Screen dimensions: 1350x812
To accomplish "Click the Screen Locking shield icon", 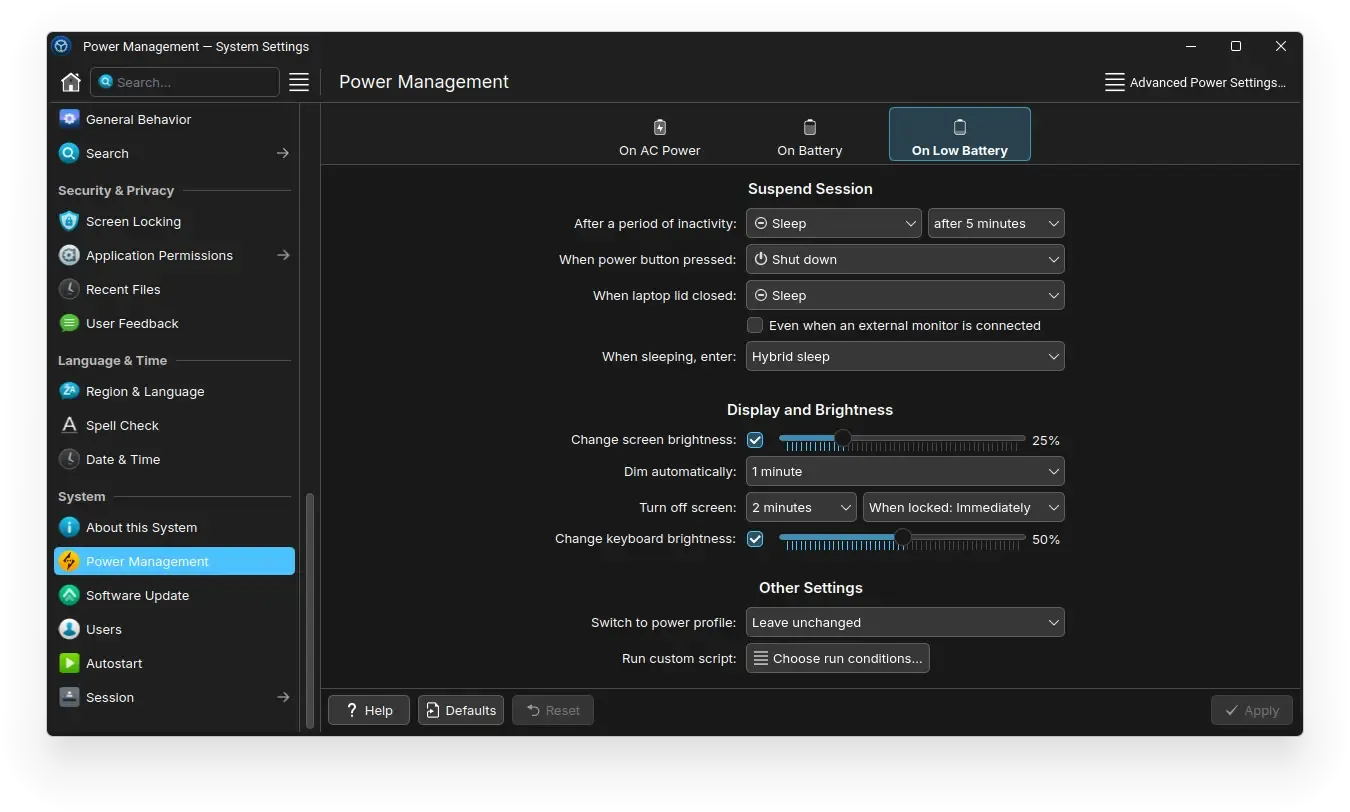I will pyautogui.click(x=69, y=221).
